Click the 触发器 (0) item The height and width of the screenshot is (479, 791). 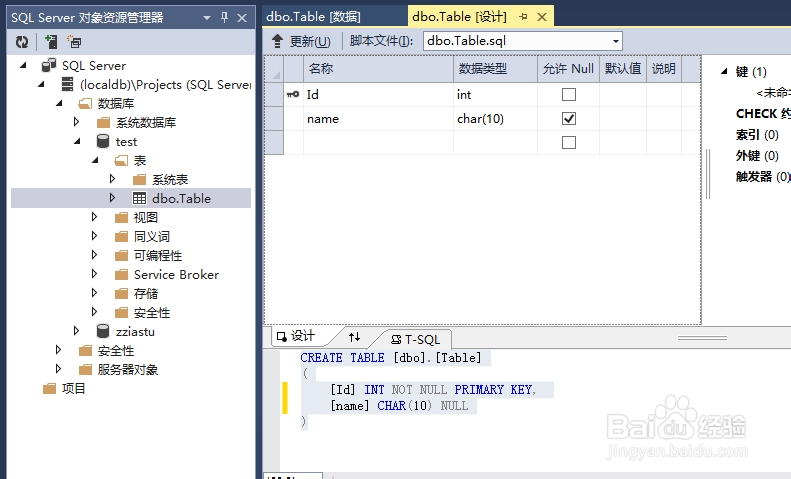(763, 176)
